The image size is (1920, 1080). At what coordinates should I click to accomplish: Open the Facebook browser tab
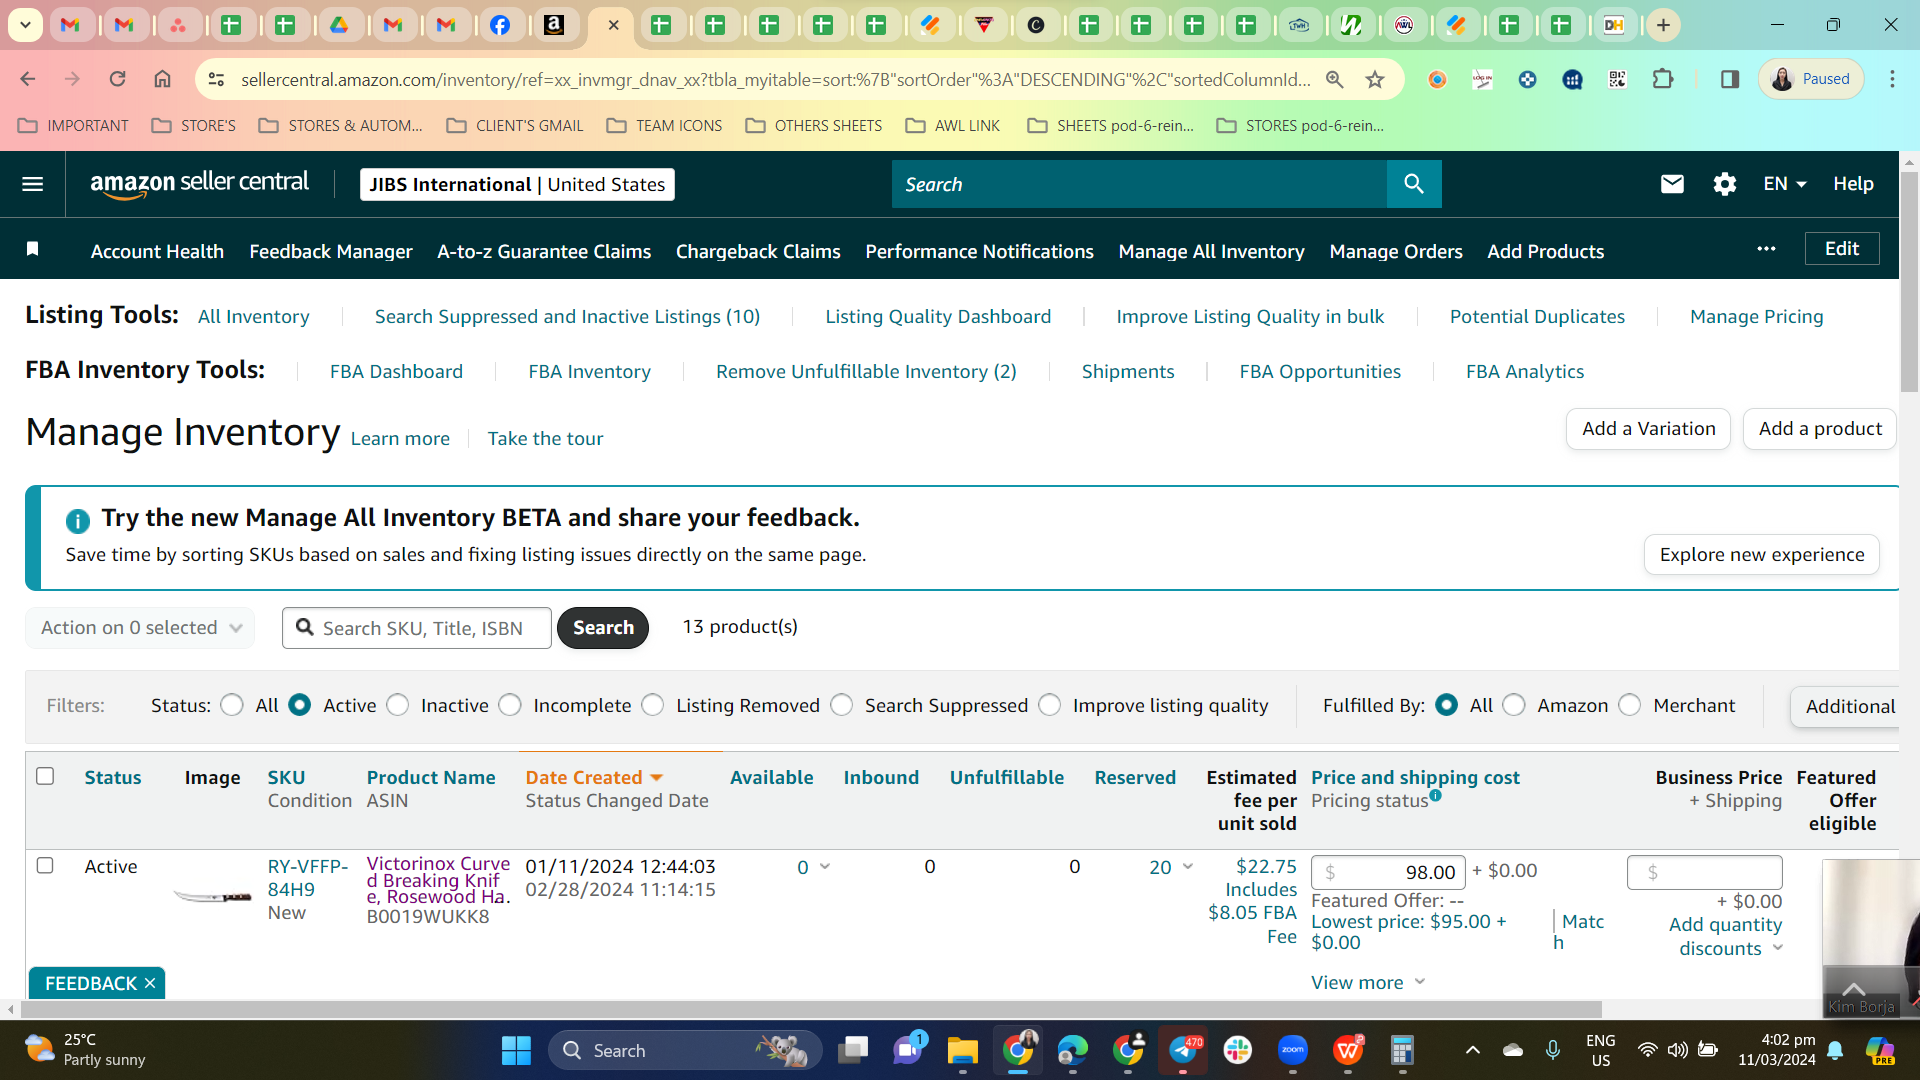[x=500, y=25]
